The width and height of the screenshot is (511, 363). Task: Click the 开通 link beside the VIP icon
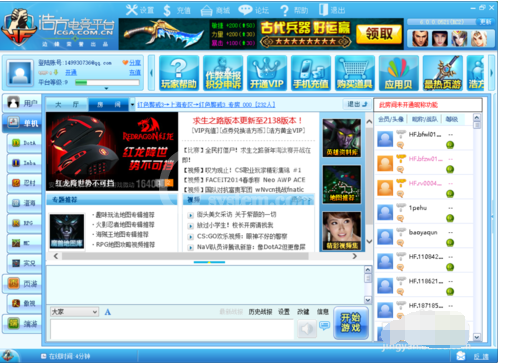[71, 72]
